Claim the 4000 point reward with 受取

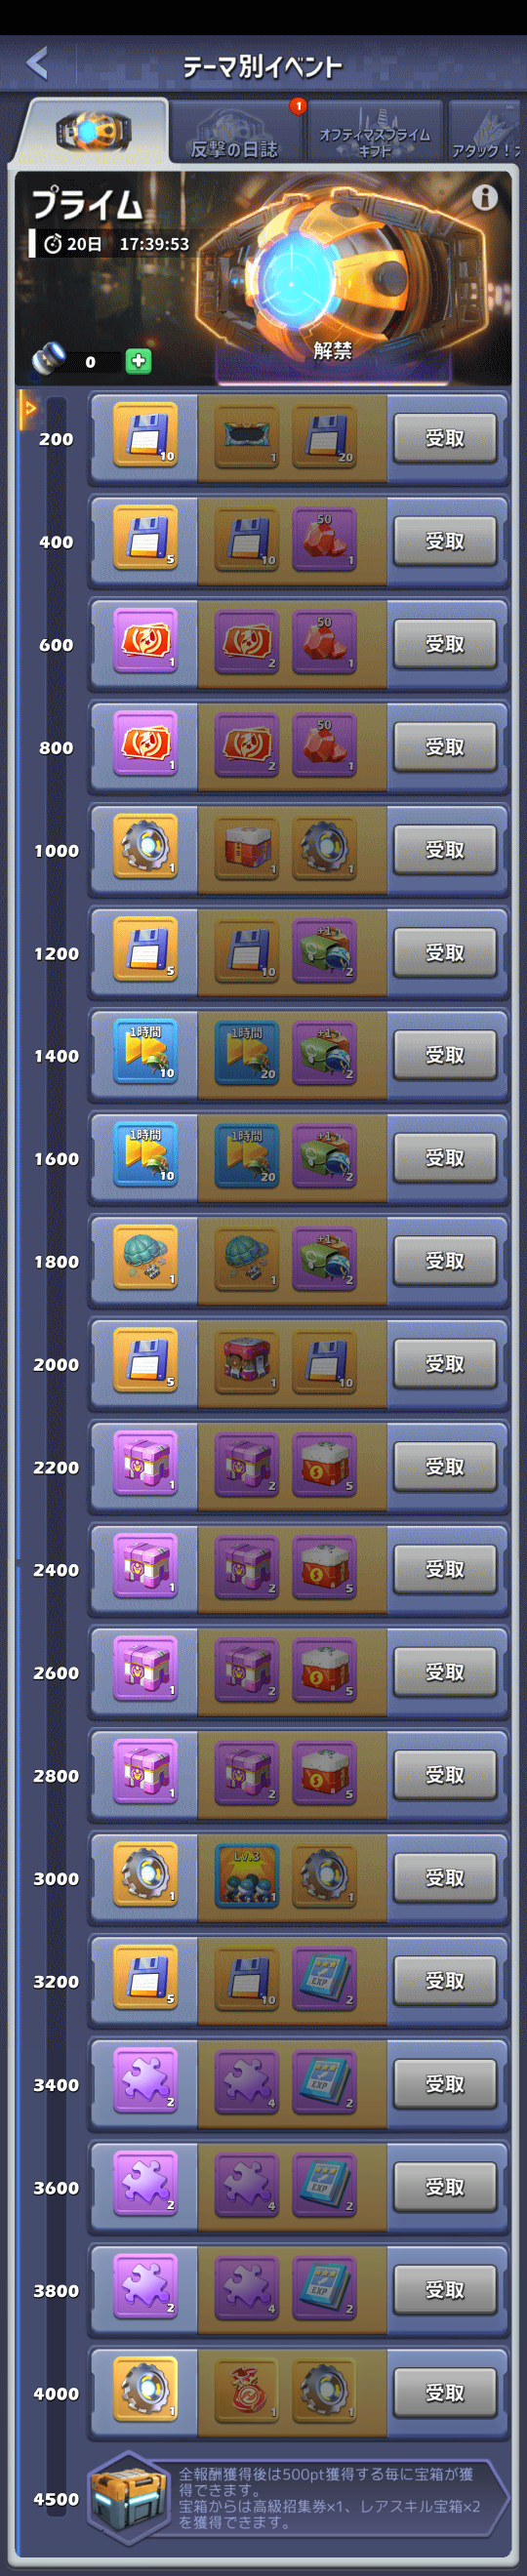(x=444, y=2391)
